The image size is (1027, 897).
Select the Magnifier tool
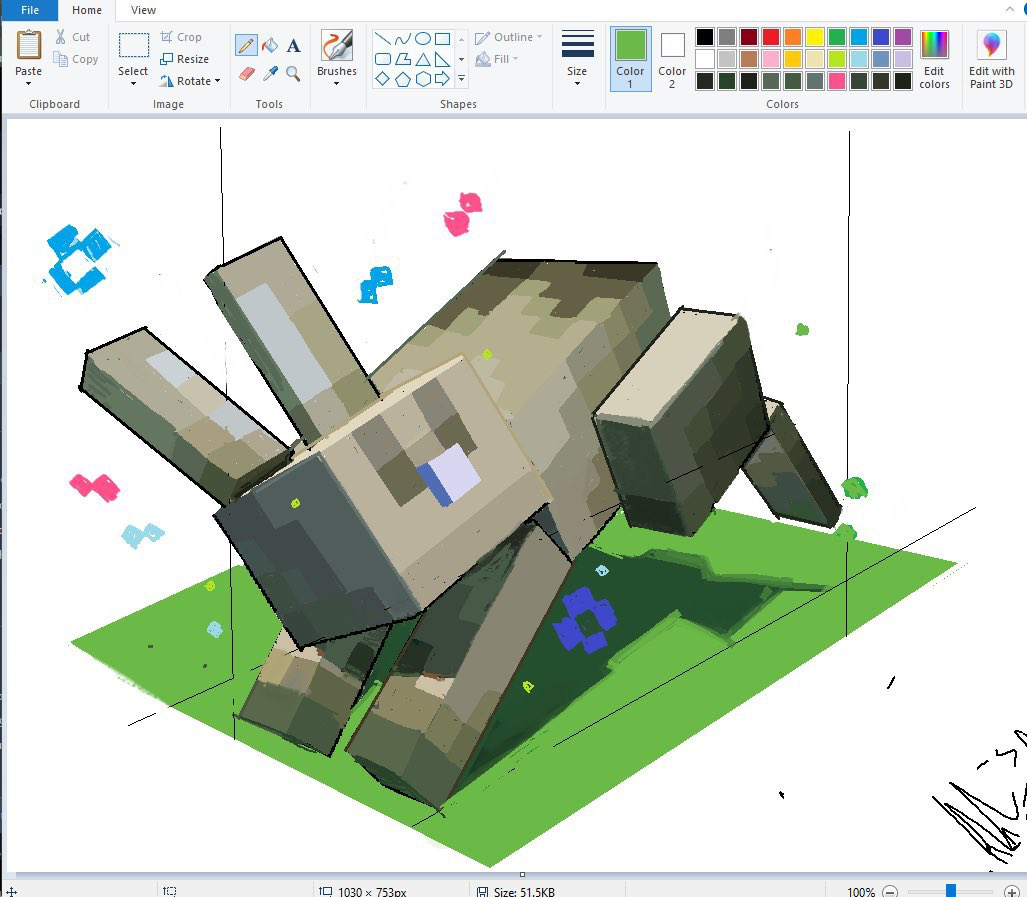tap(293, 74)
